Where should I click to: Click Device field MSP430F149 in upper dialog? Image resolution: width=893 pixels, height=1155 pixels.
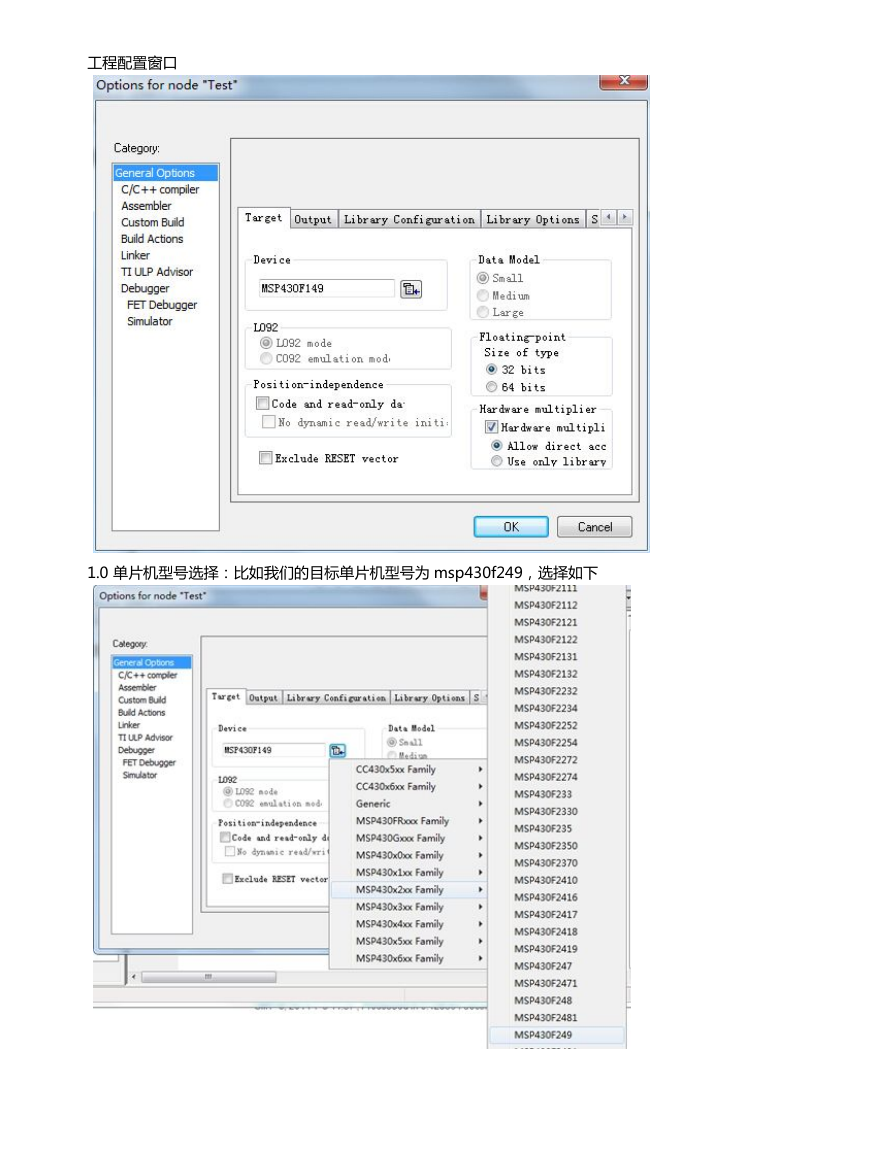[x=326, y=288]
